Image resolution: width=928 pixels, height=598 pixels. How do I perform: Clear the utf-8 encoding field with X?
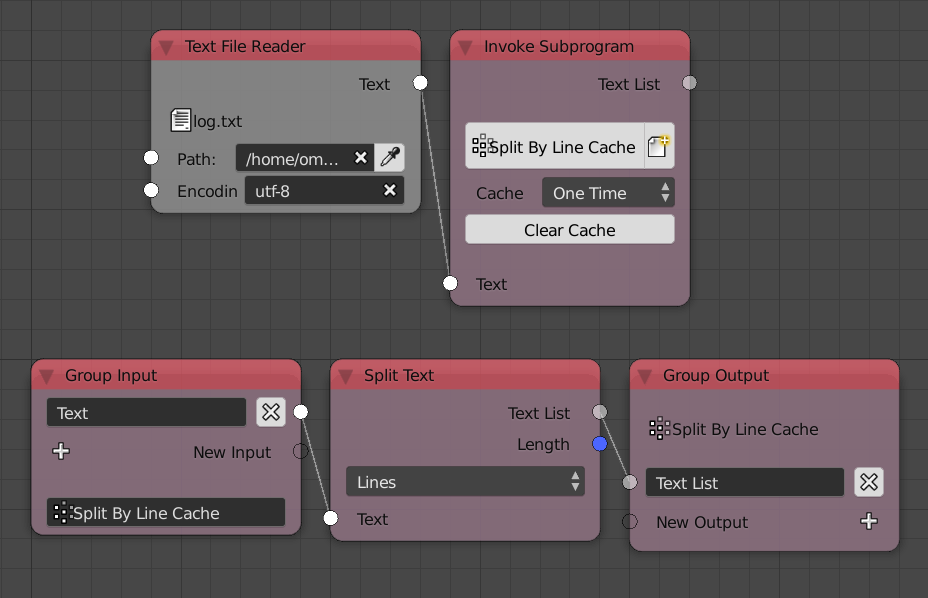click(389, 190)
